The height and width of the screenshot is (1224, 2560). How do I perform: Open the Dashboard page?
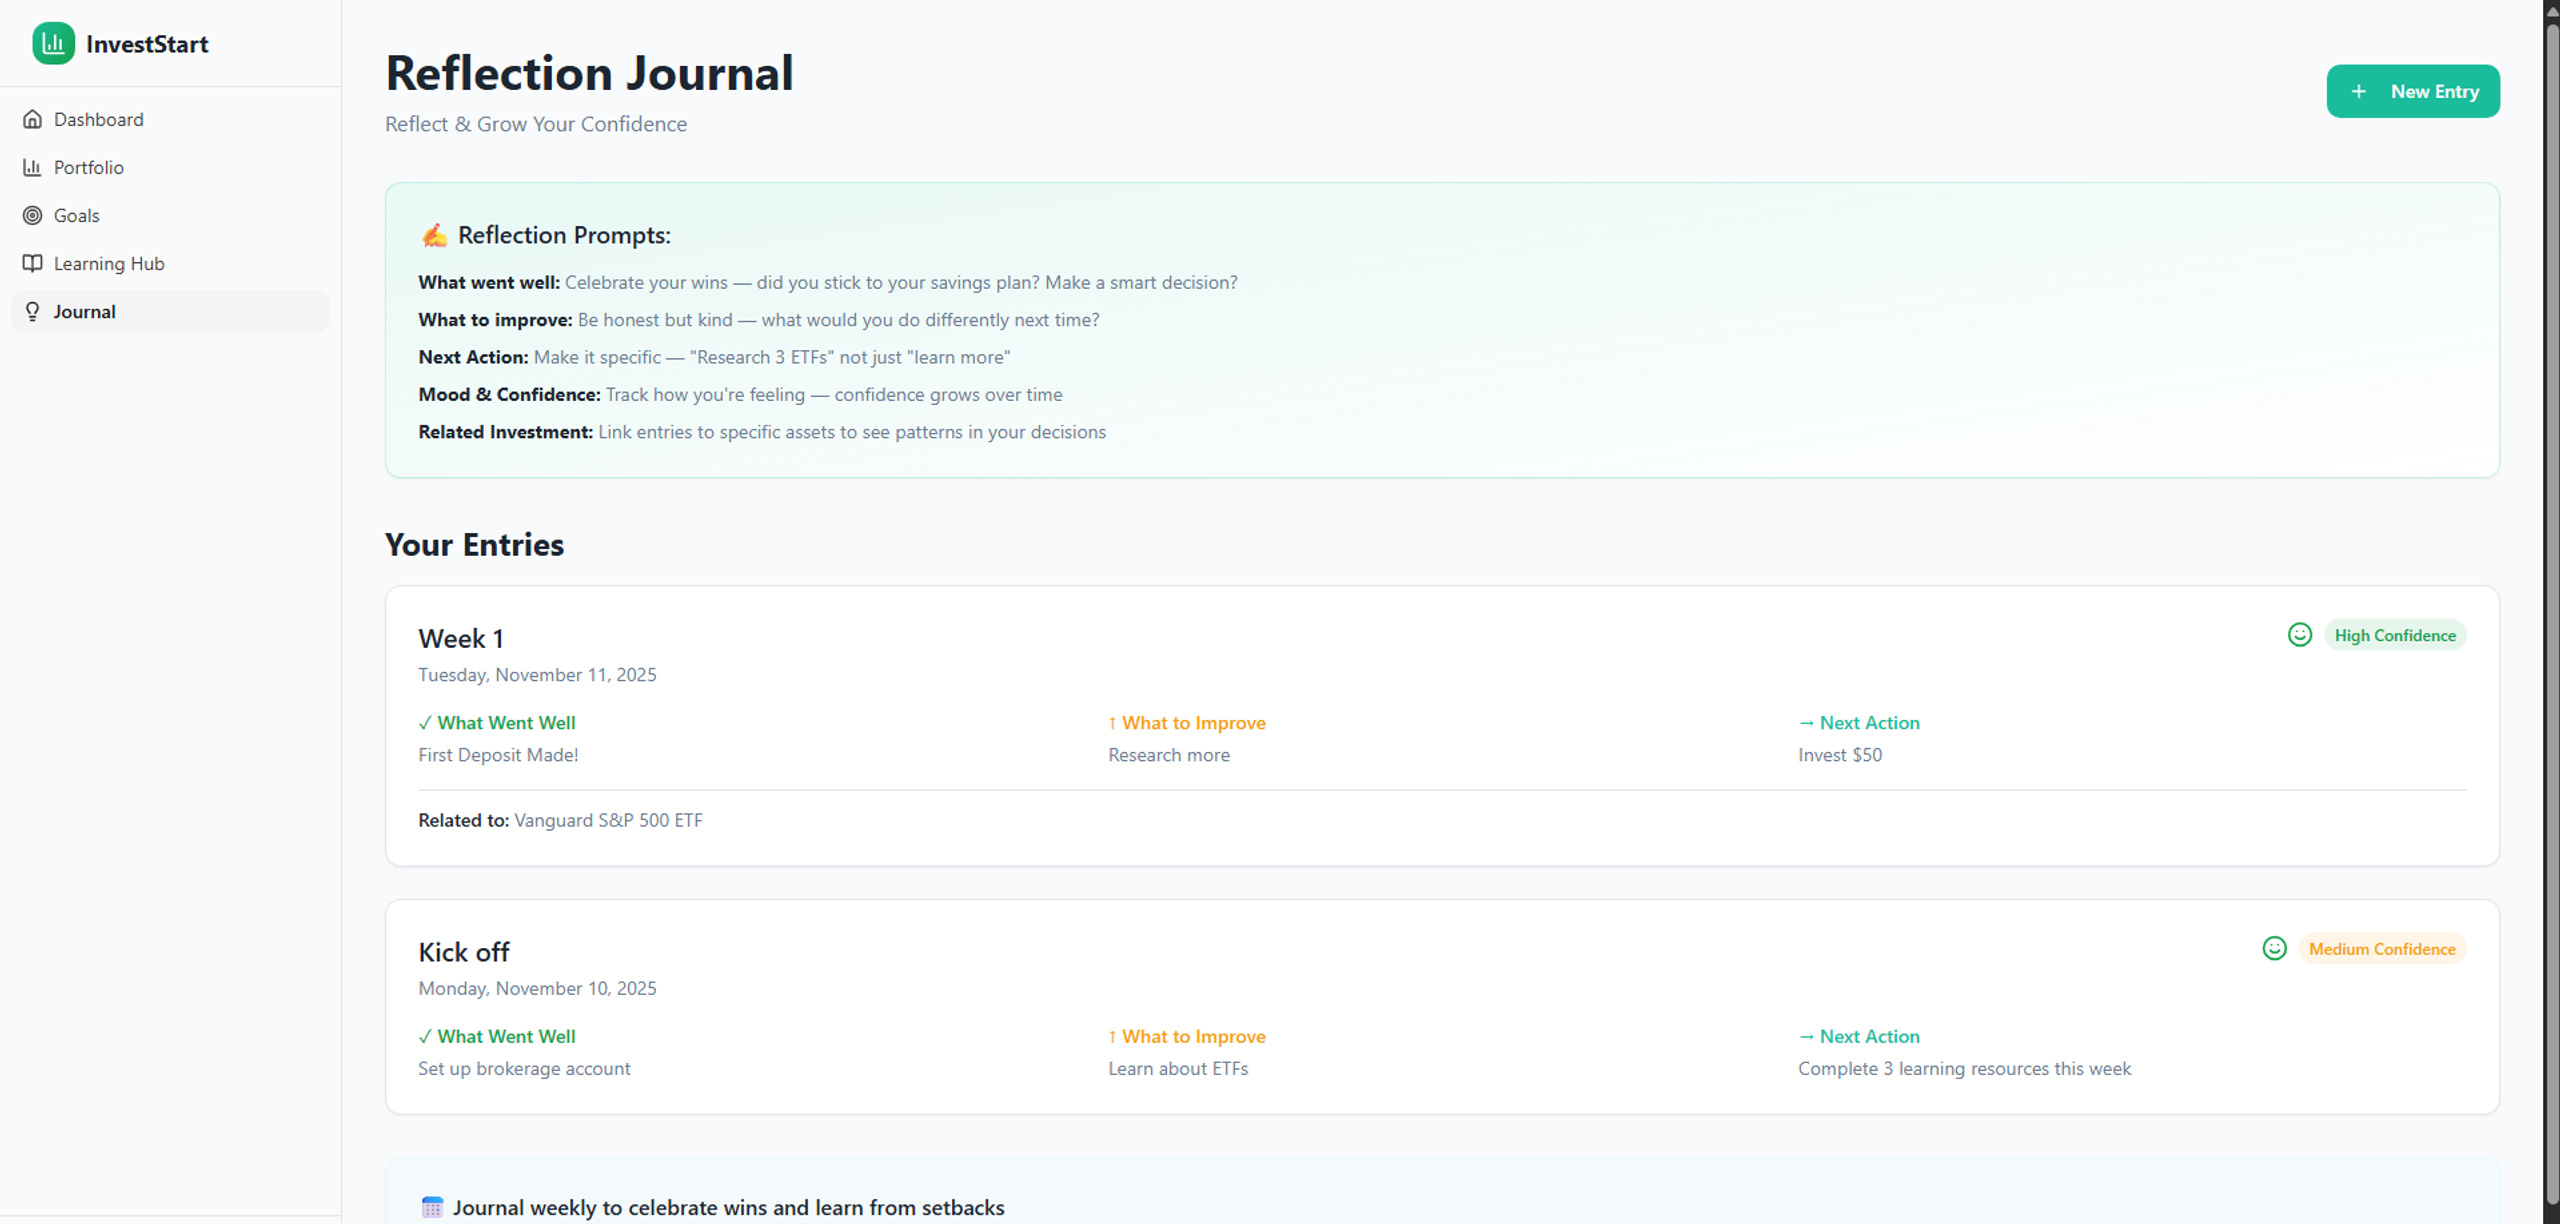(x=170, y=119)
